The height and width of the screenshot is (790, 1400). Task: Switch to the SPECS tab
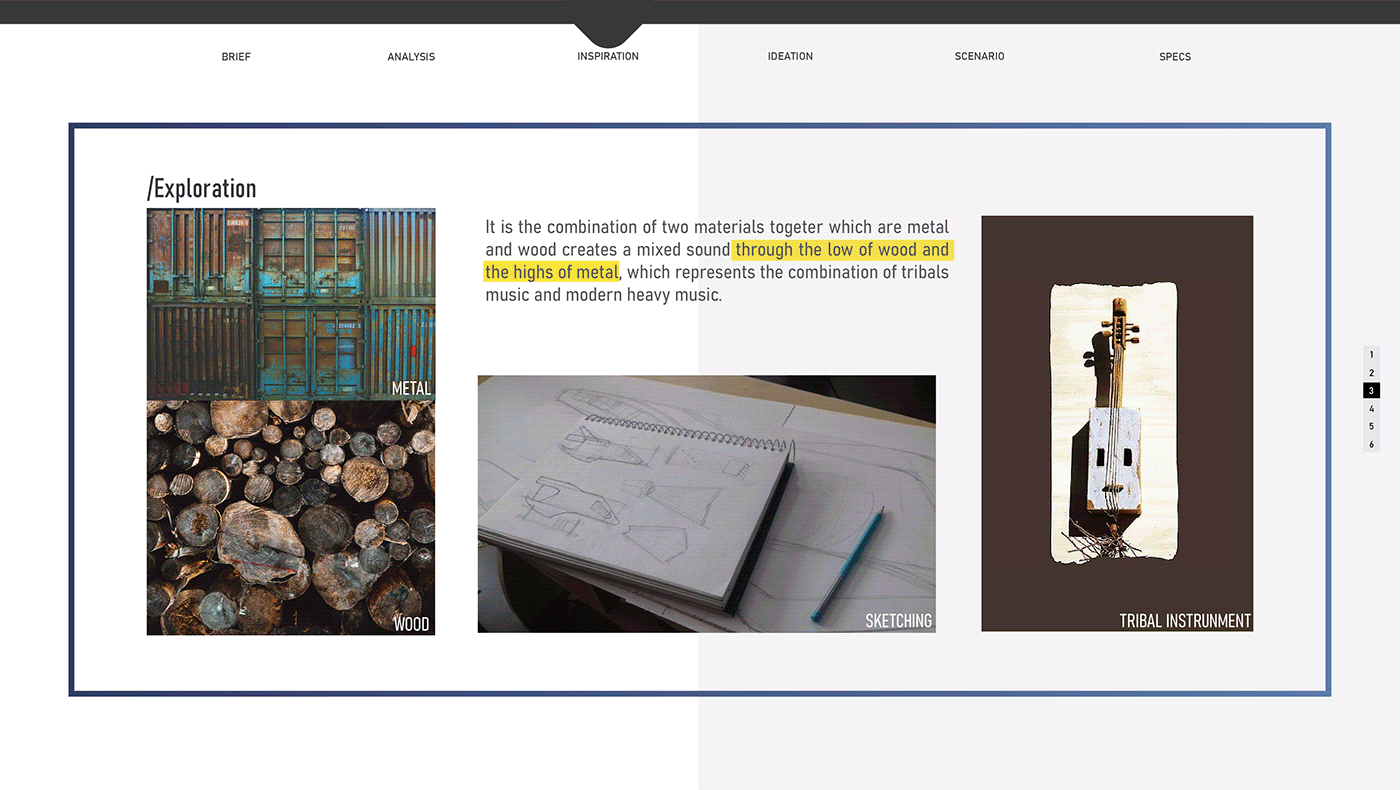pyautogui.click(x=1175, y=57)
